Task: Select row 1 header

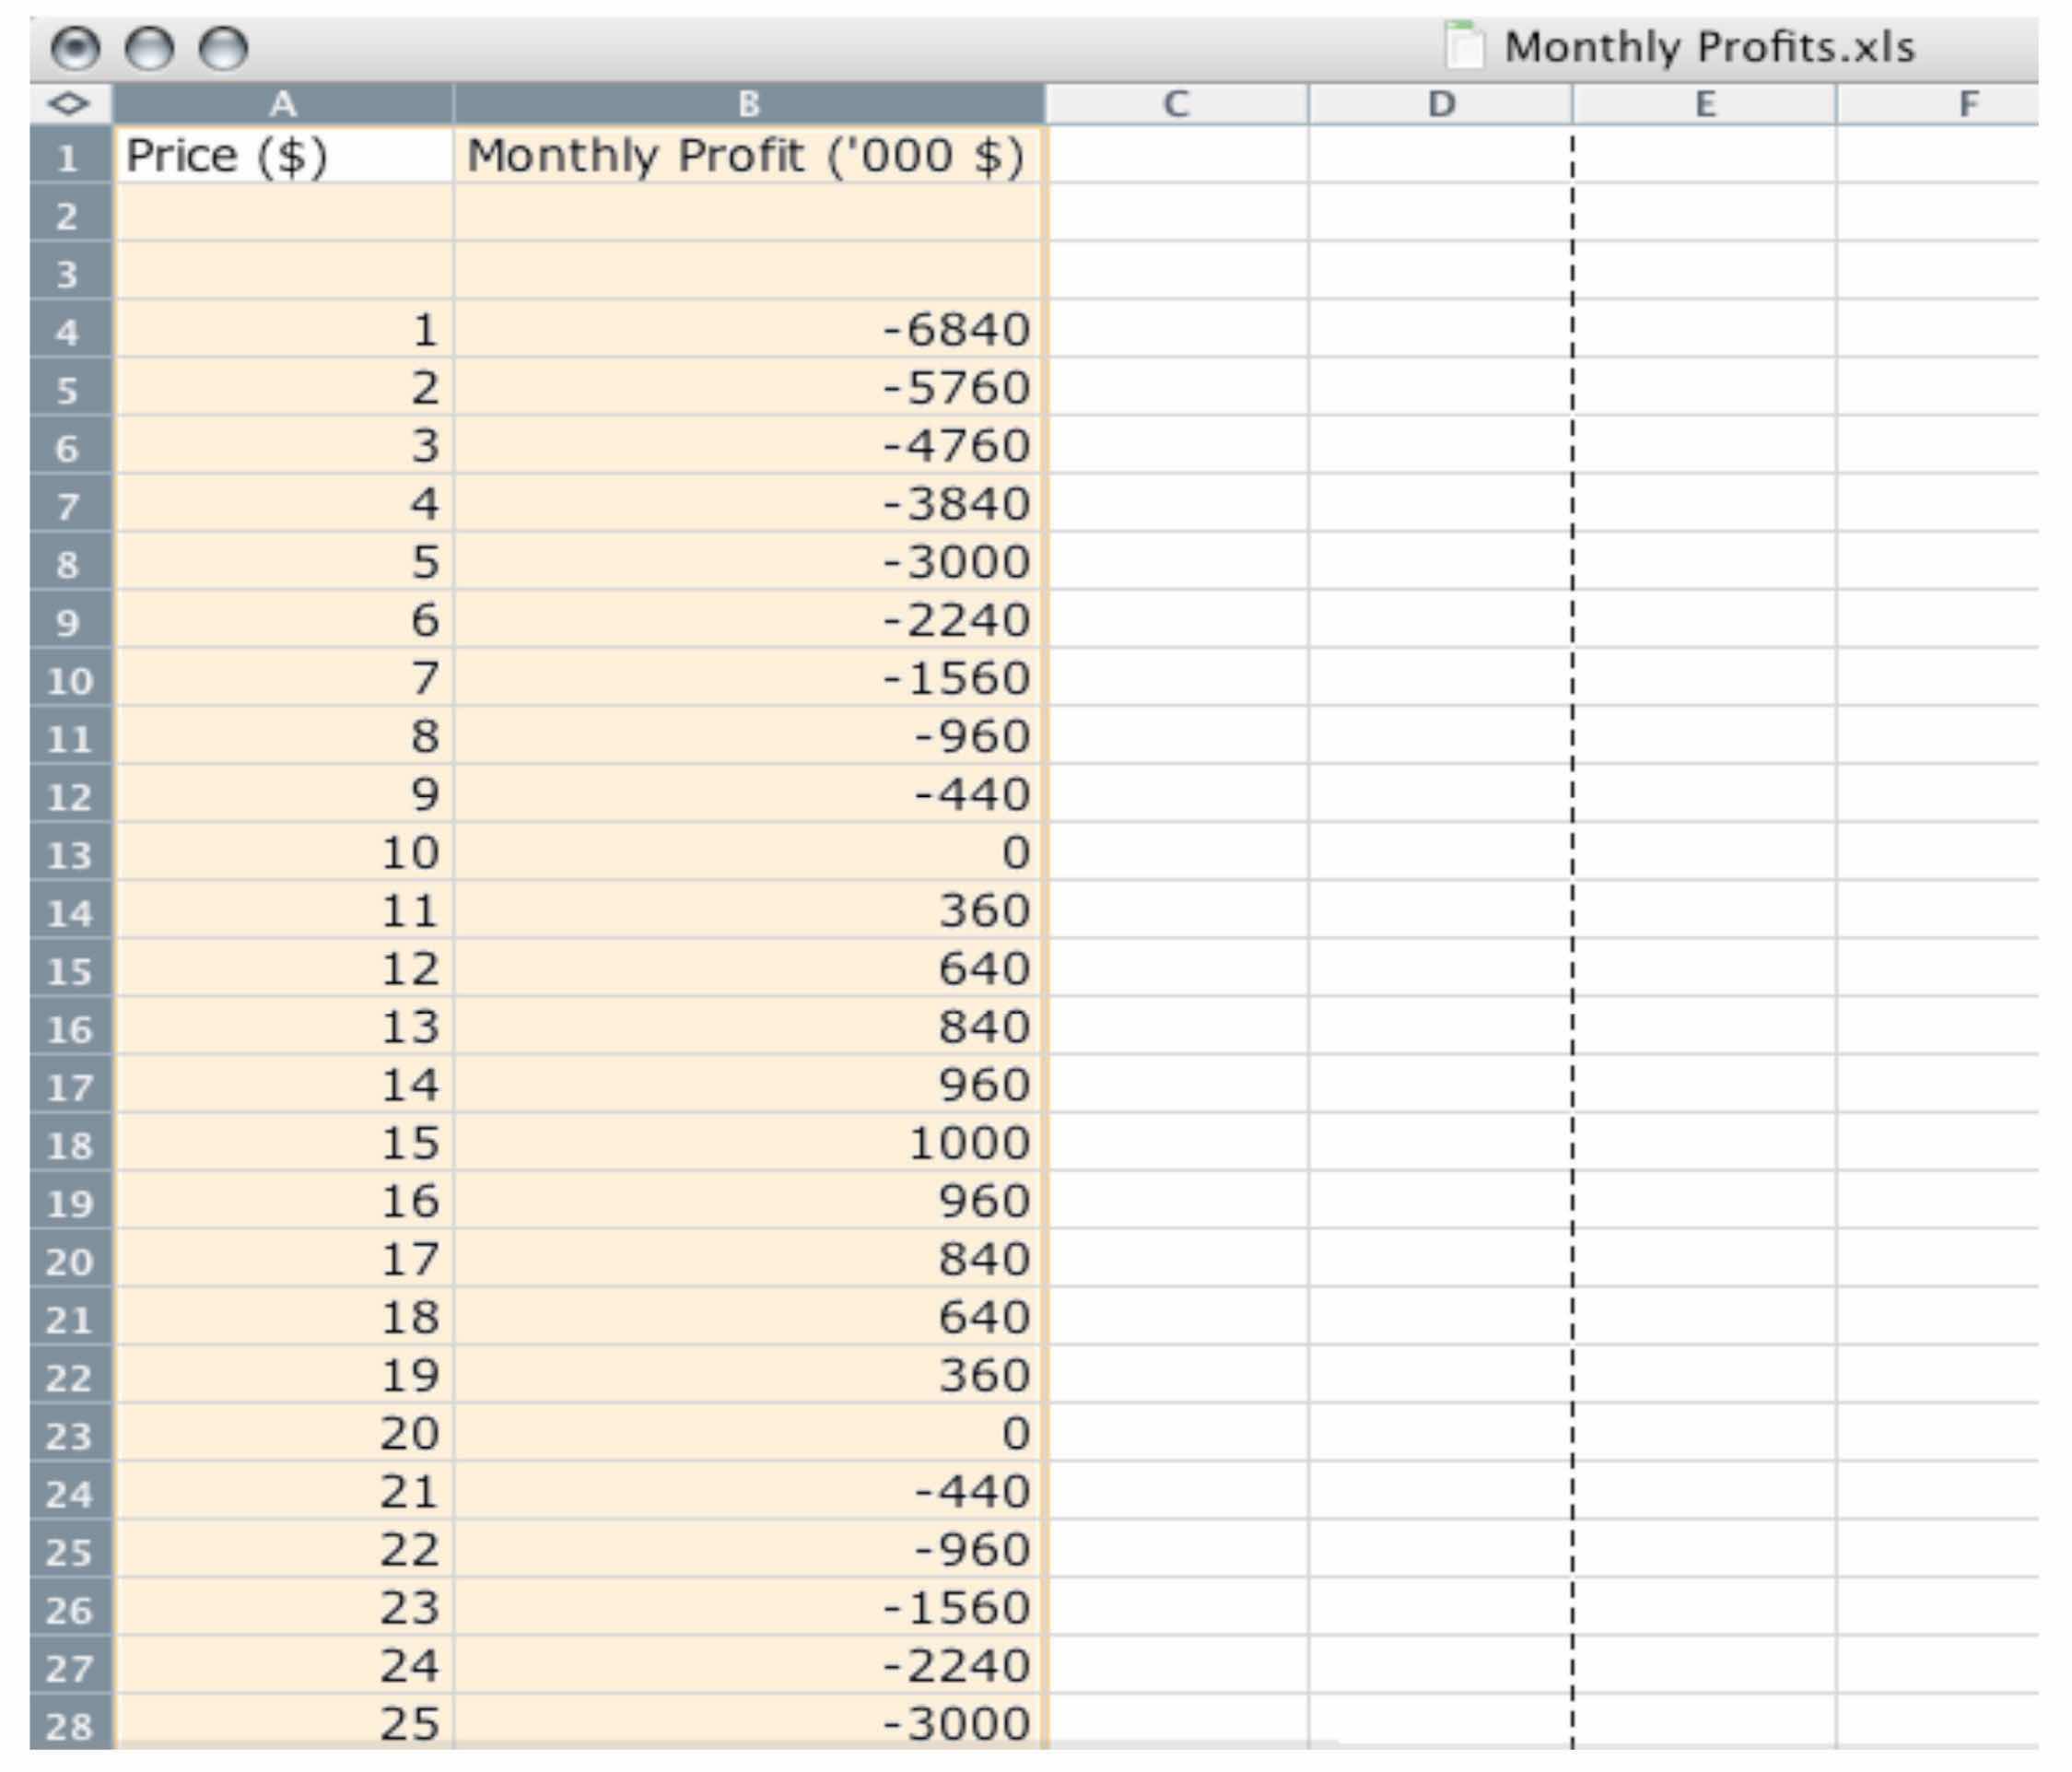Action: (x=69, y=157)
